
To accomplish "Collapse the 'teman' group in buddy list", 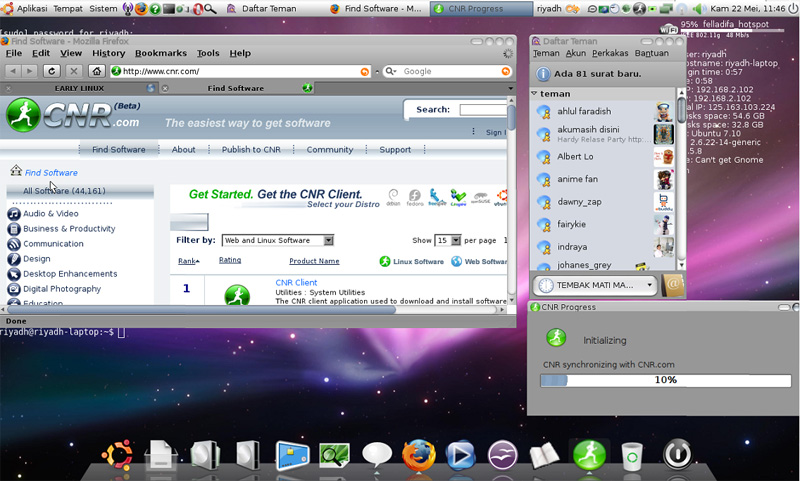I will (534, 93).
